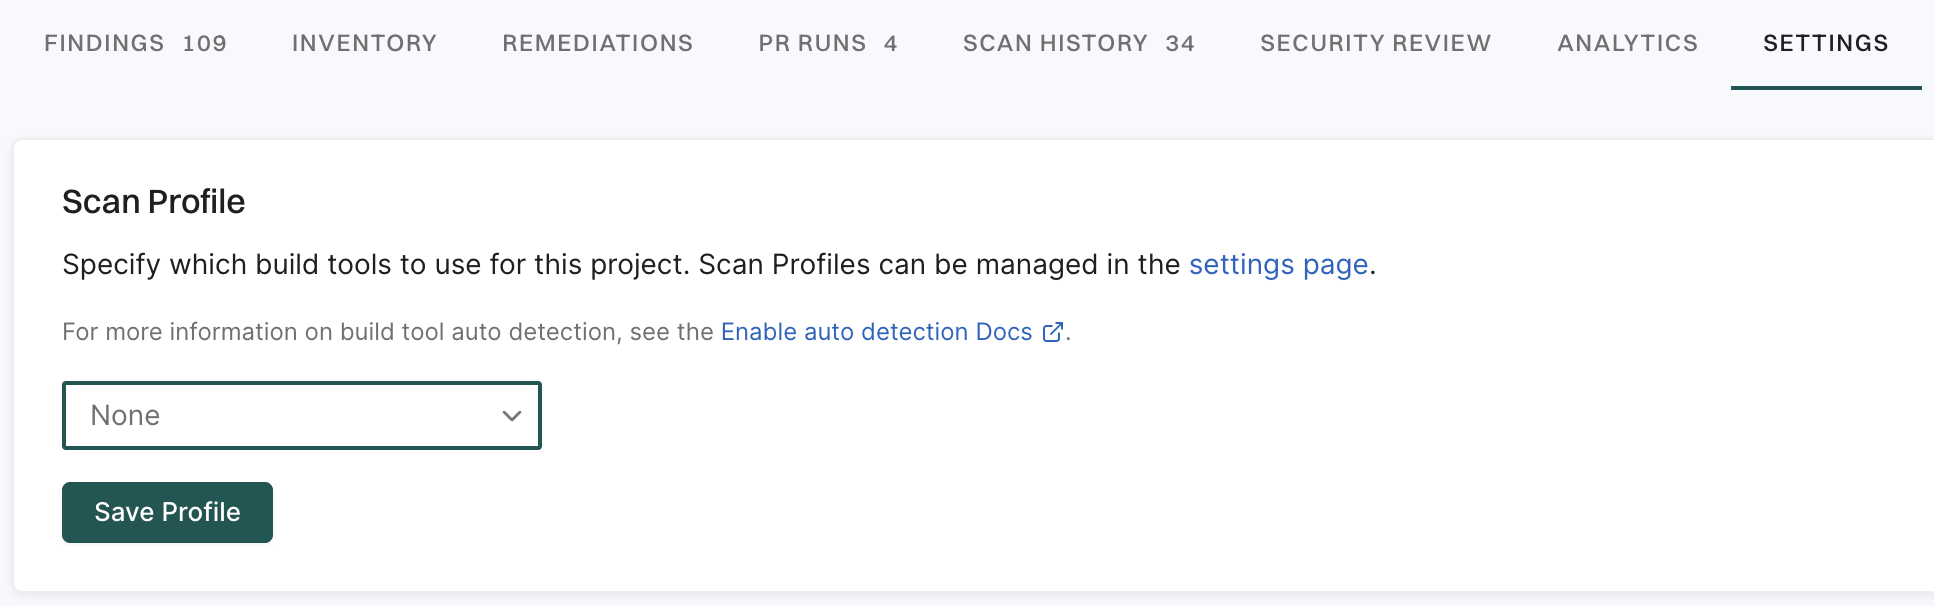Click the dropdown chevron arrow
Viewport: 1934px width, 606px height.
coord(511,415)
